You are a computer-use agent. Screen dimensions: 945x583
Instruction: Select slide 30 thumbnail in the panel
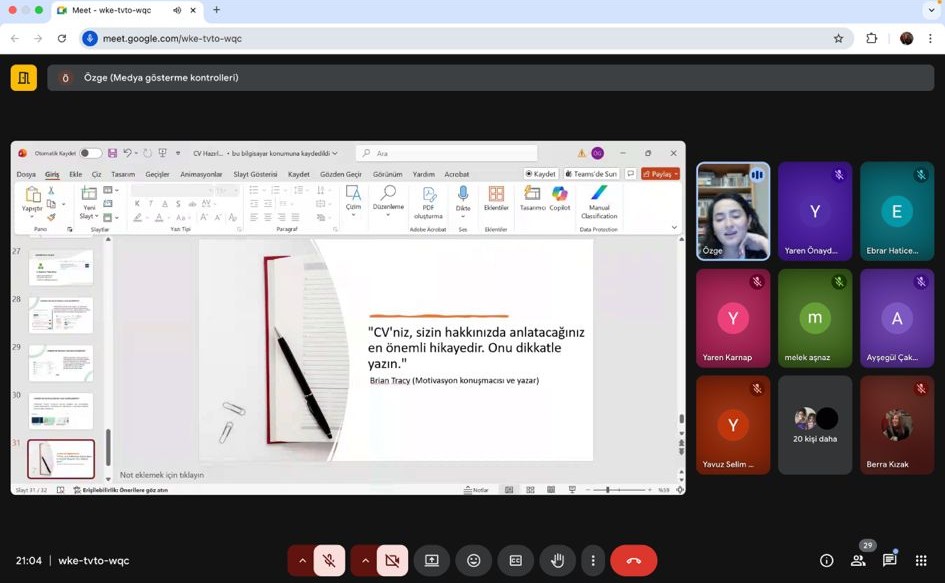pyautogui.click(x=61, y=411)
